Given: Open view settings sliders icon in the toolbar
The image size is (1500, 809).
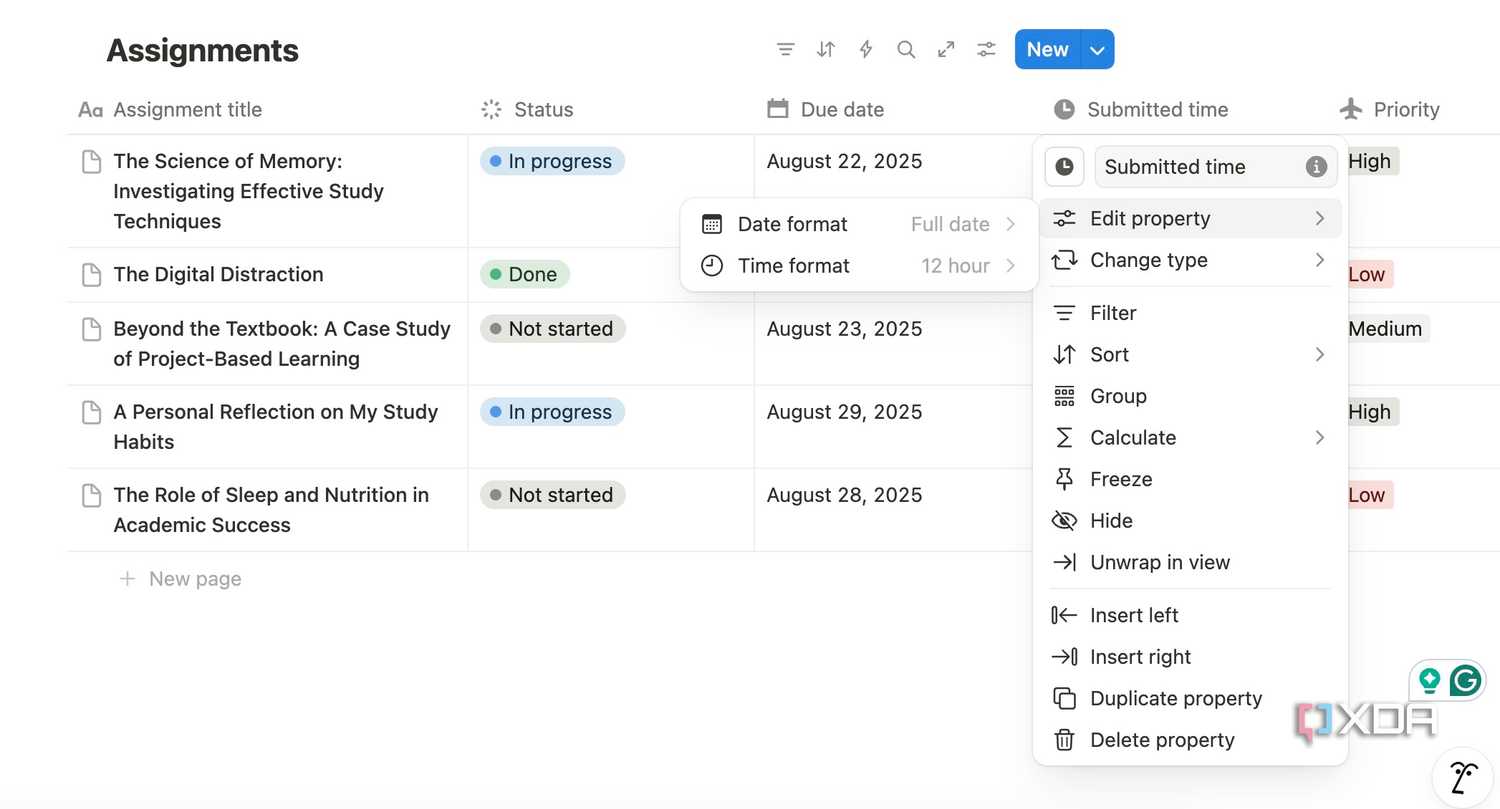Looking at the screenshot, I should tap(986, 49).
